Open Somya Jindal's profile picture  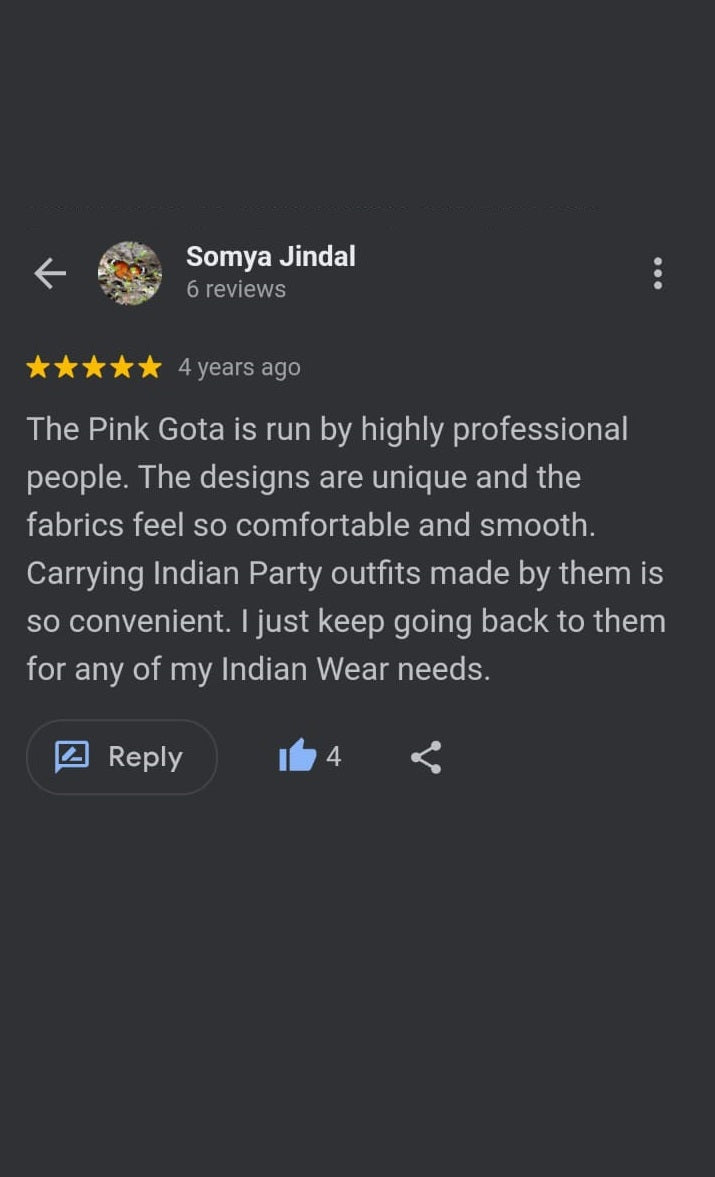[130, 273]
